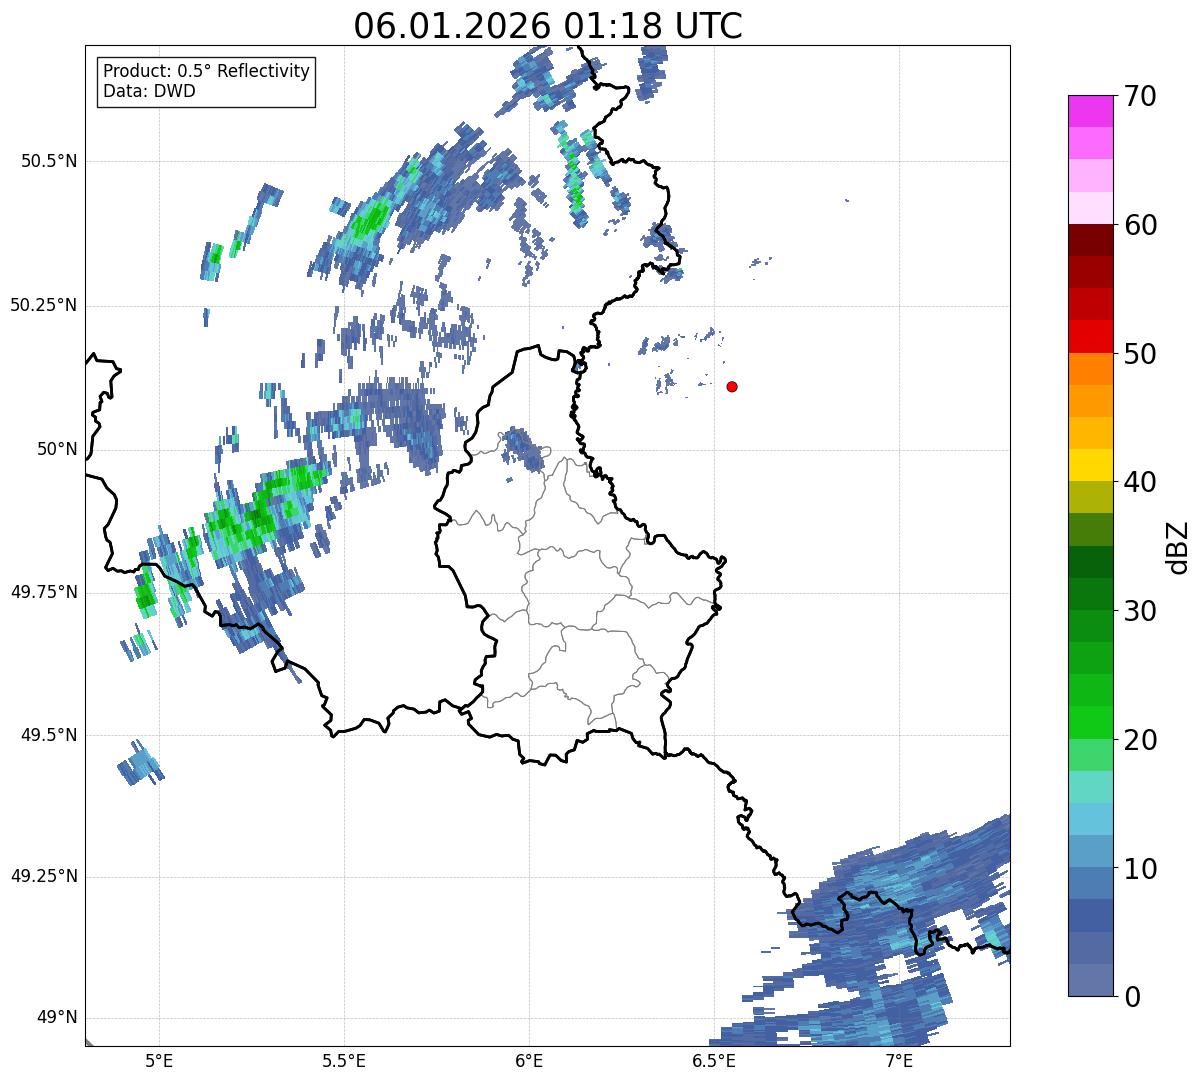Screen dimensions: 1202x1081
Task: Click the 0 tick on the colorbar
Action: [1131, 997]
